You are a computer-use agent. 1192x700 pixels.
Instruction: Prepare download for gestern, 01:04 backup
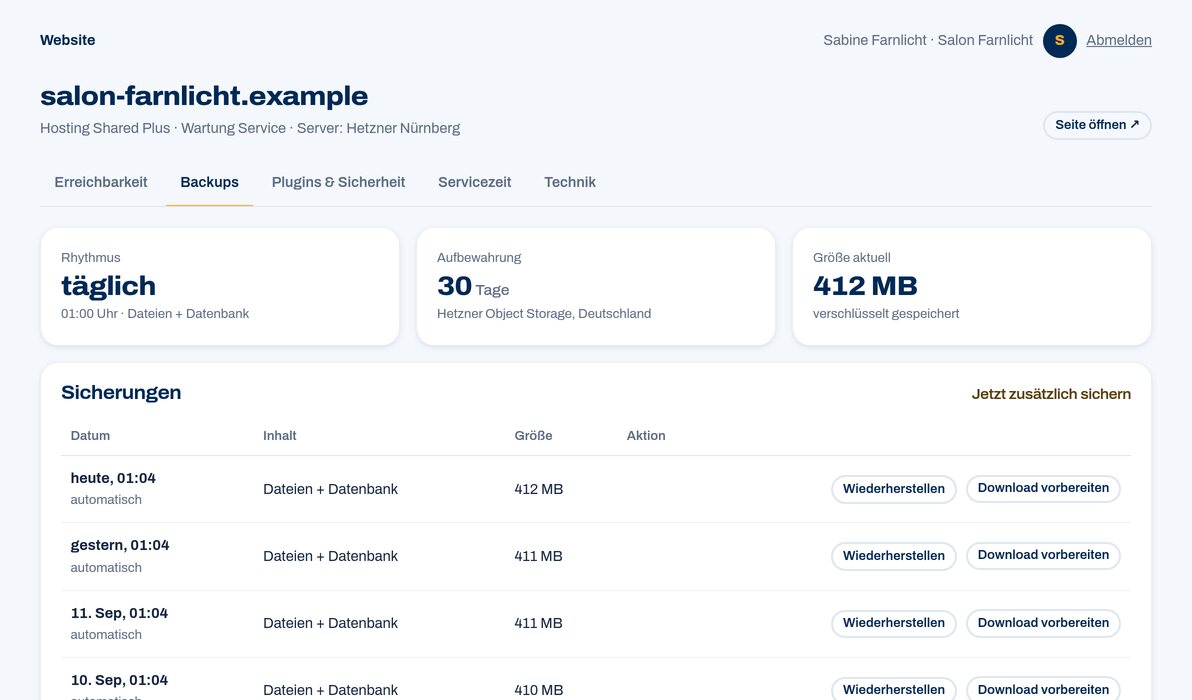tap(1043, 555)
